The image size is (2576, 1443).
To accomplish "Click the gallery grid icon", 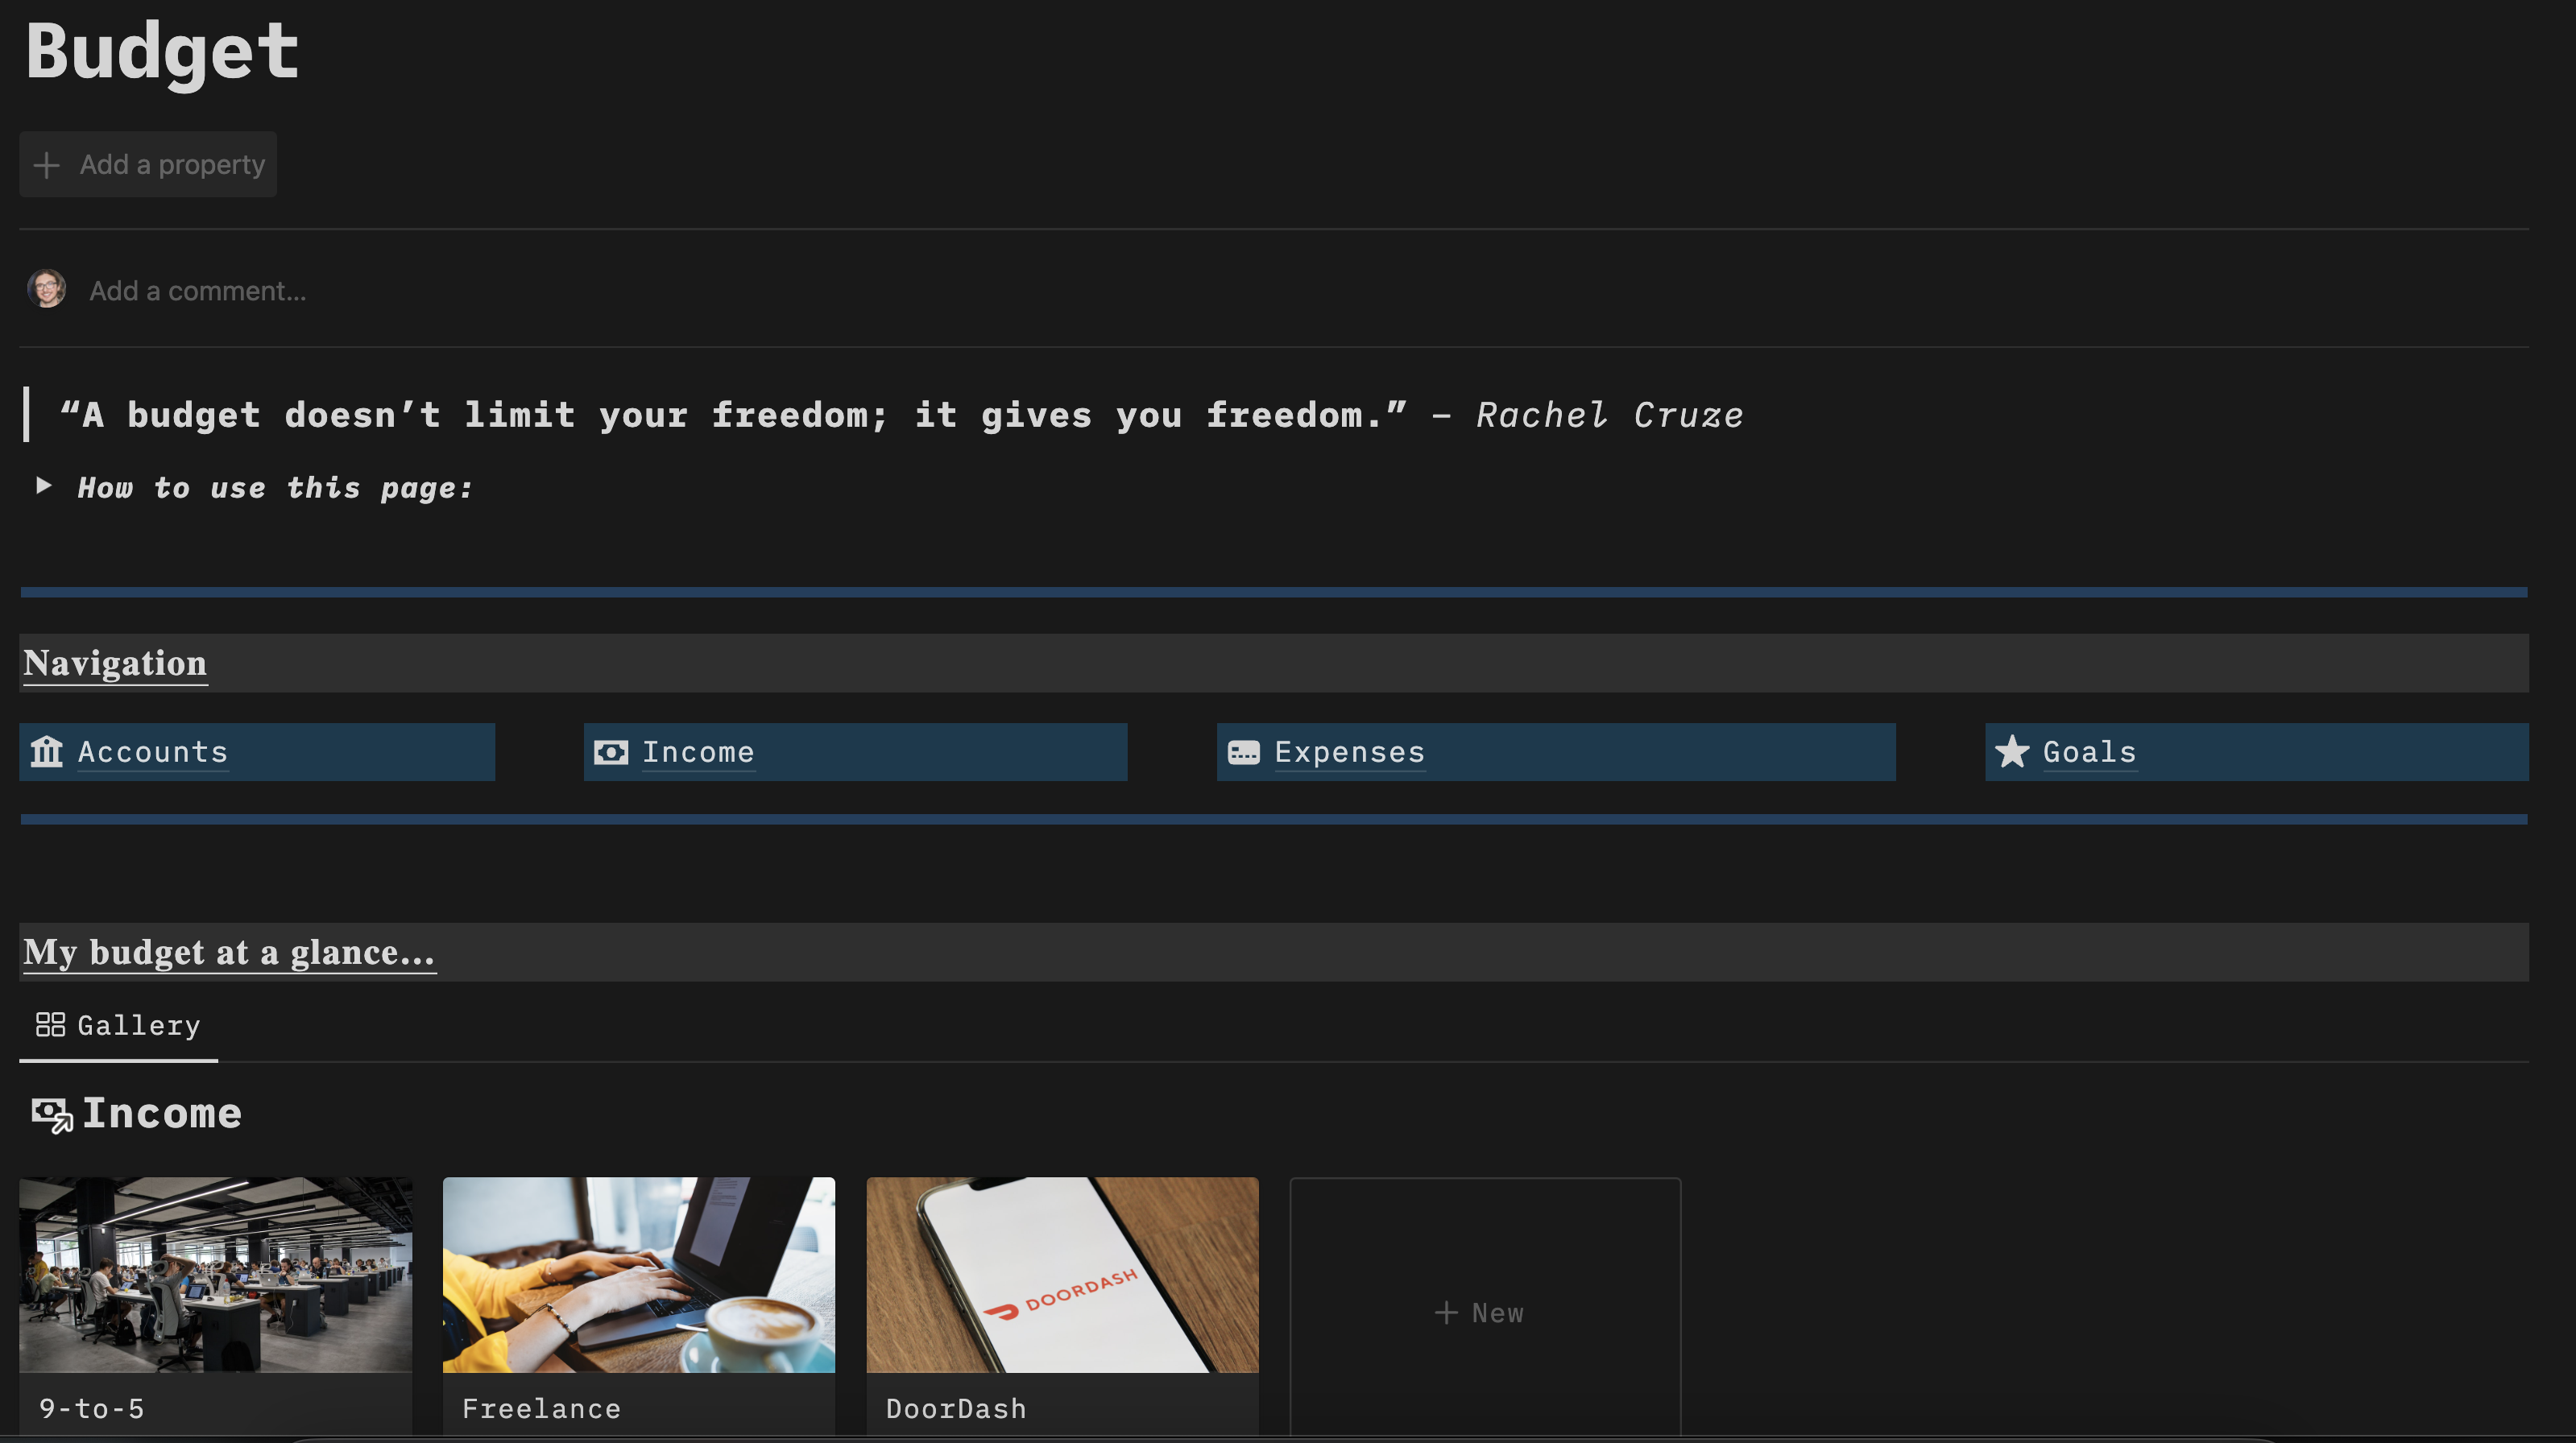I will (x=50, y=1024).
